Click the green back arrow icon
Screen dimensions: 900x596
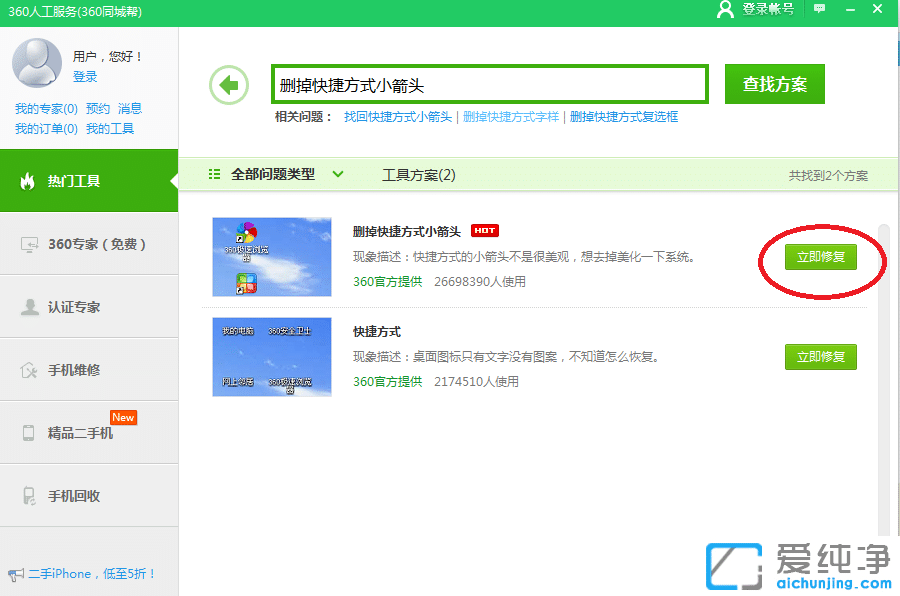coord(228,84)
